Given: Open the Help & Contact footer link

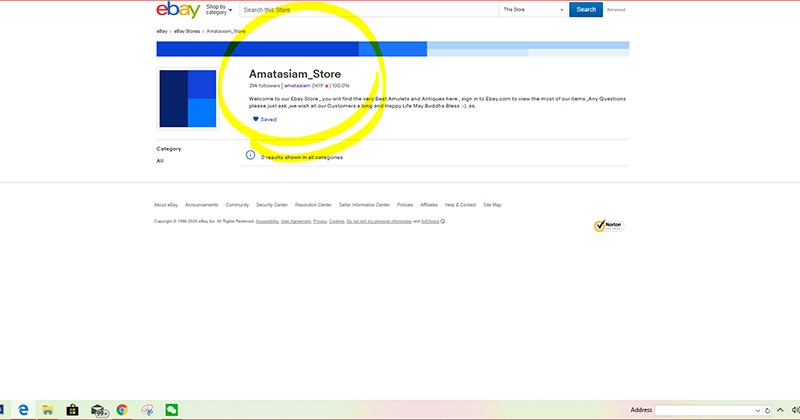Looking at the screenshot, I should click(460, 205).
